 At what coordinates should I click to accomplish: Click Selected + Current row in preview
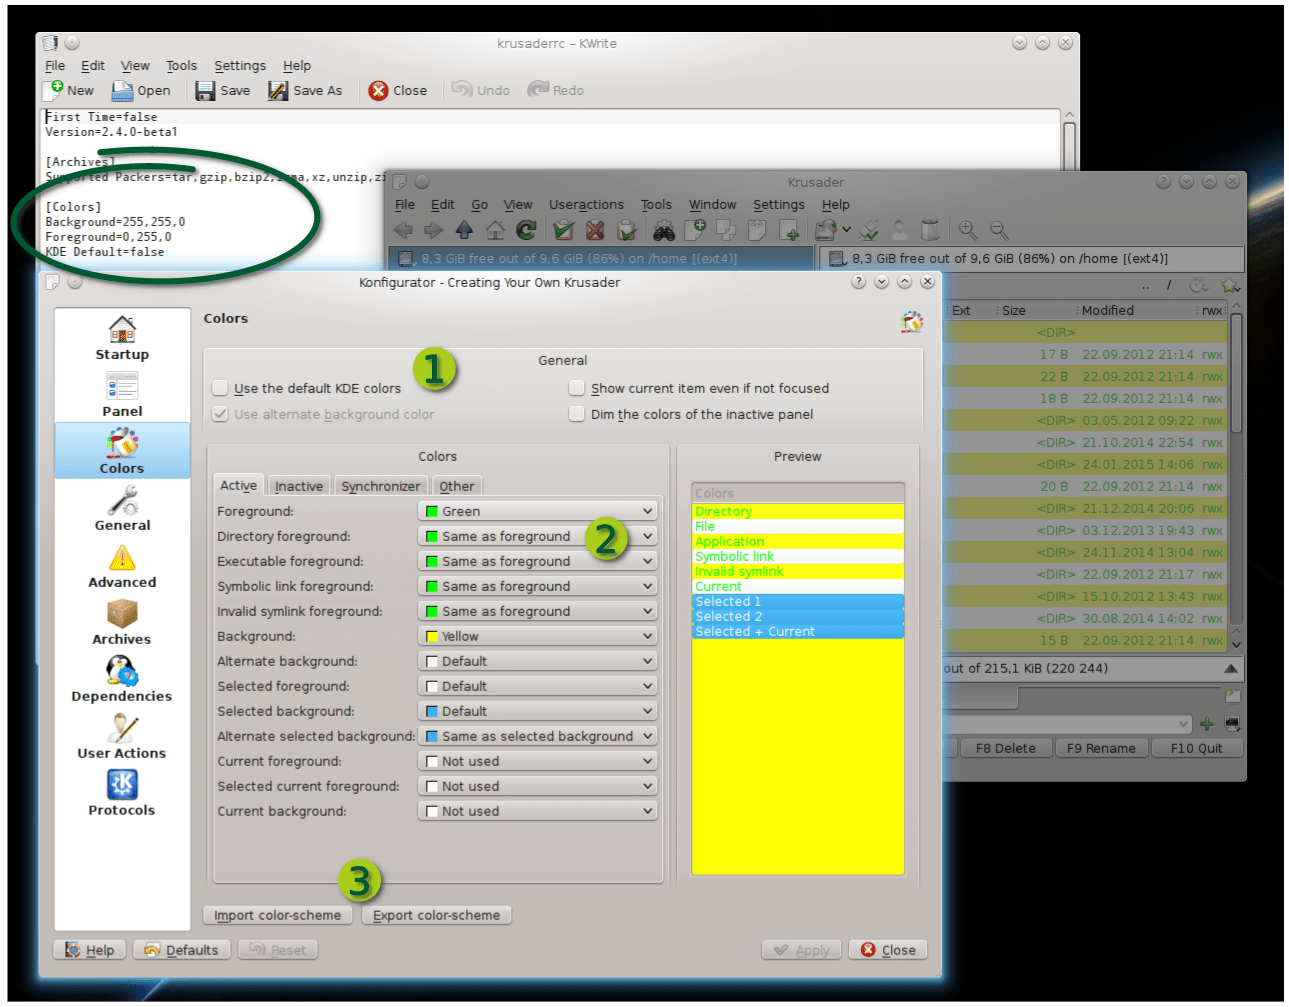pos(798,631)
